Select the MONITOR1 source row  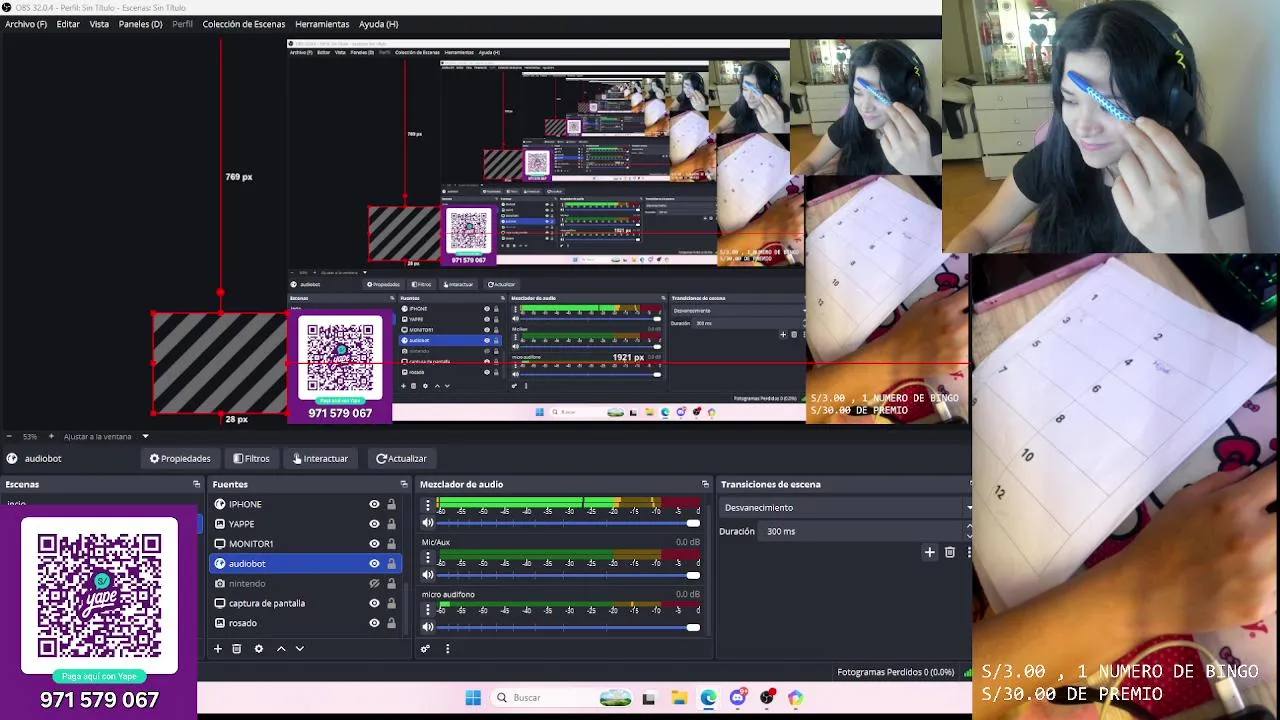305,544
